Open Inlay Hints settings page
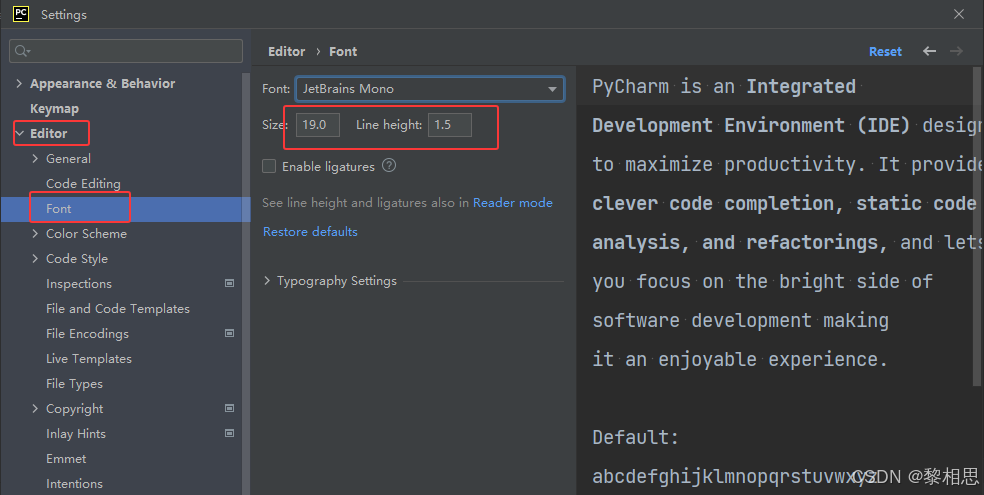The width and height of the screenshot is (984, 495). tap(76, 434)
